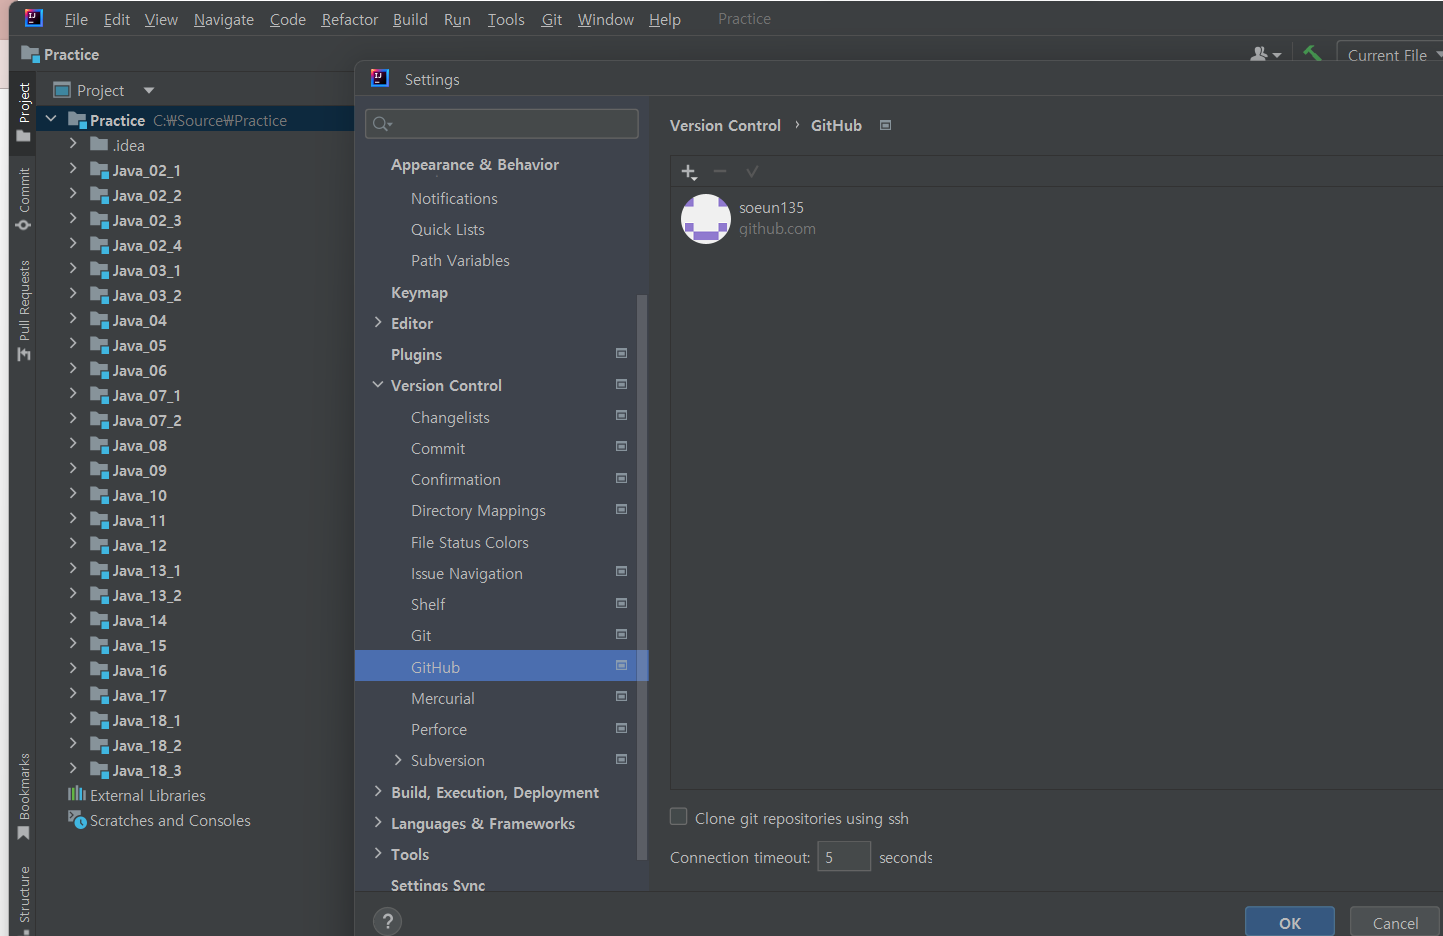Click the Remove account minus icon
1443x936 pixels.
[x=720, y=171]
